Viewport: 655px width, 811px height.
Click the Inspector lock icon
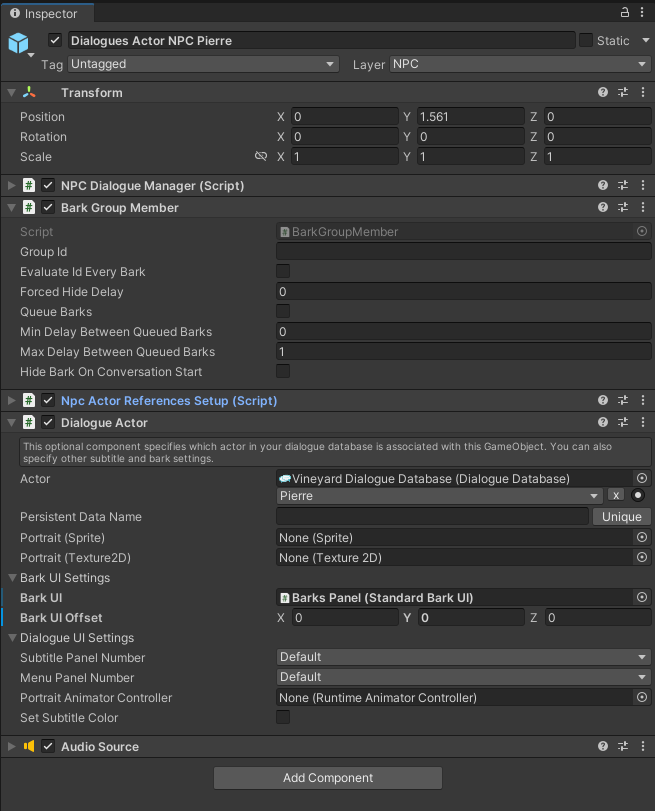(624, 12)
